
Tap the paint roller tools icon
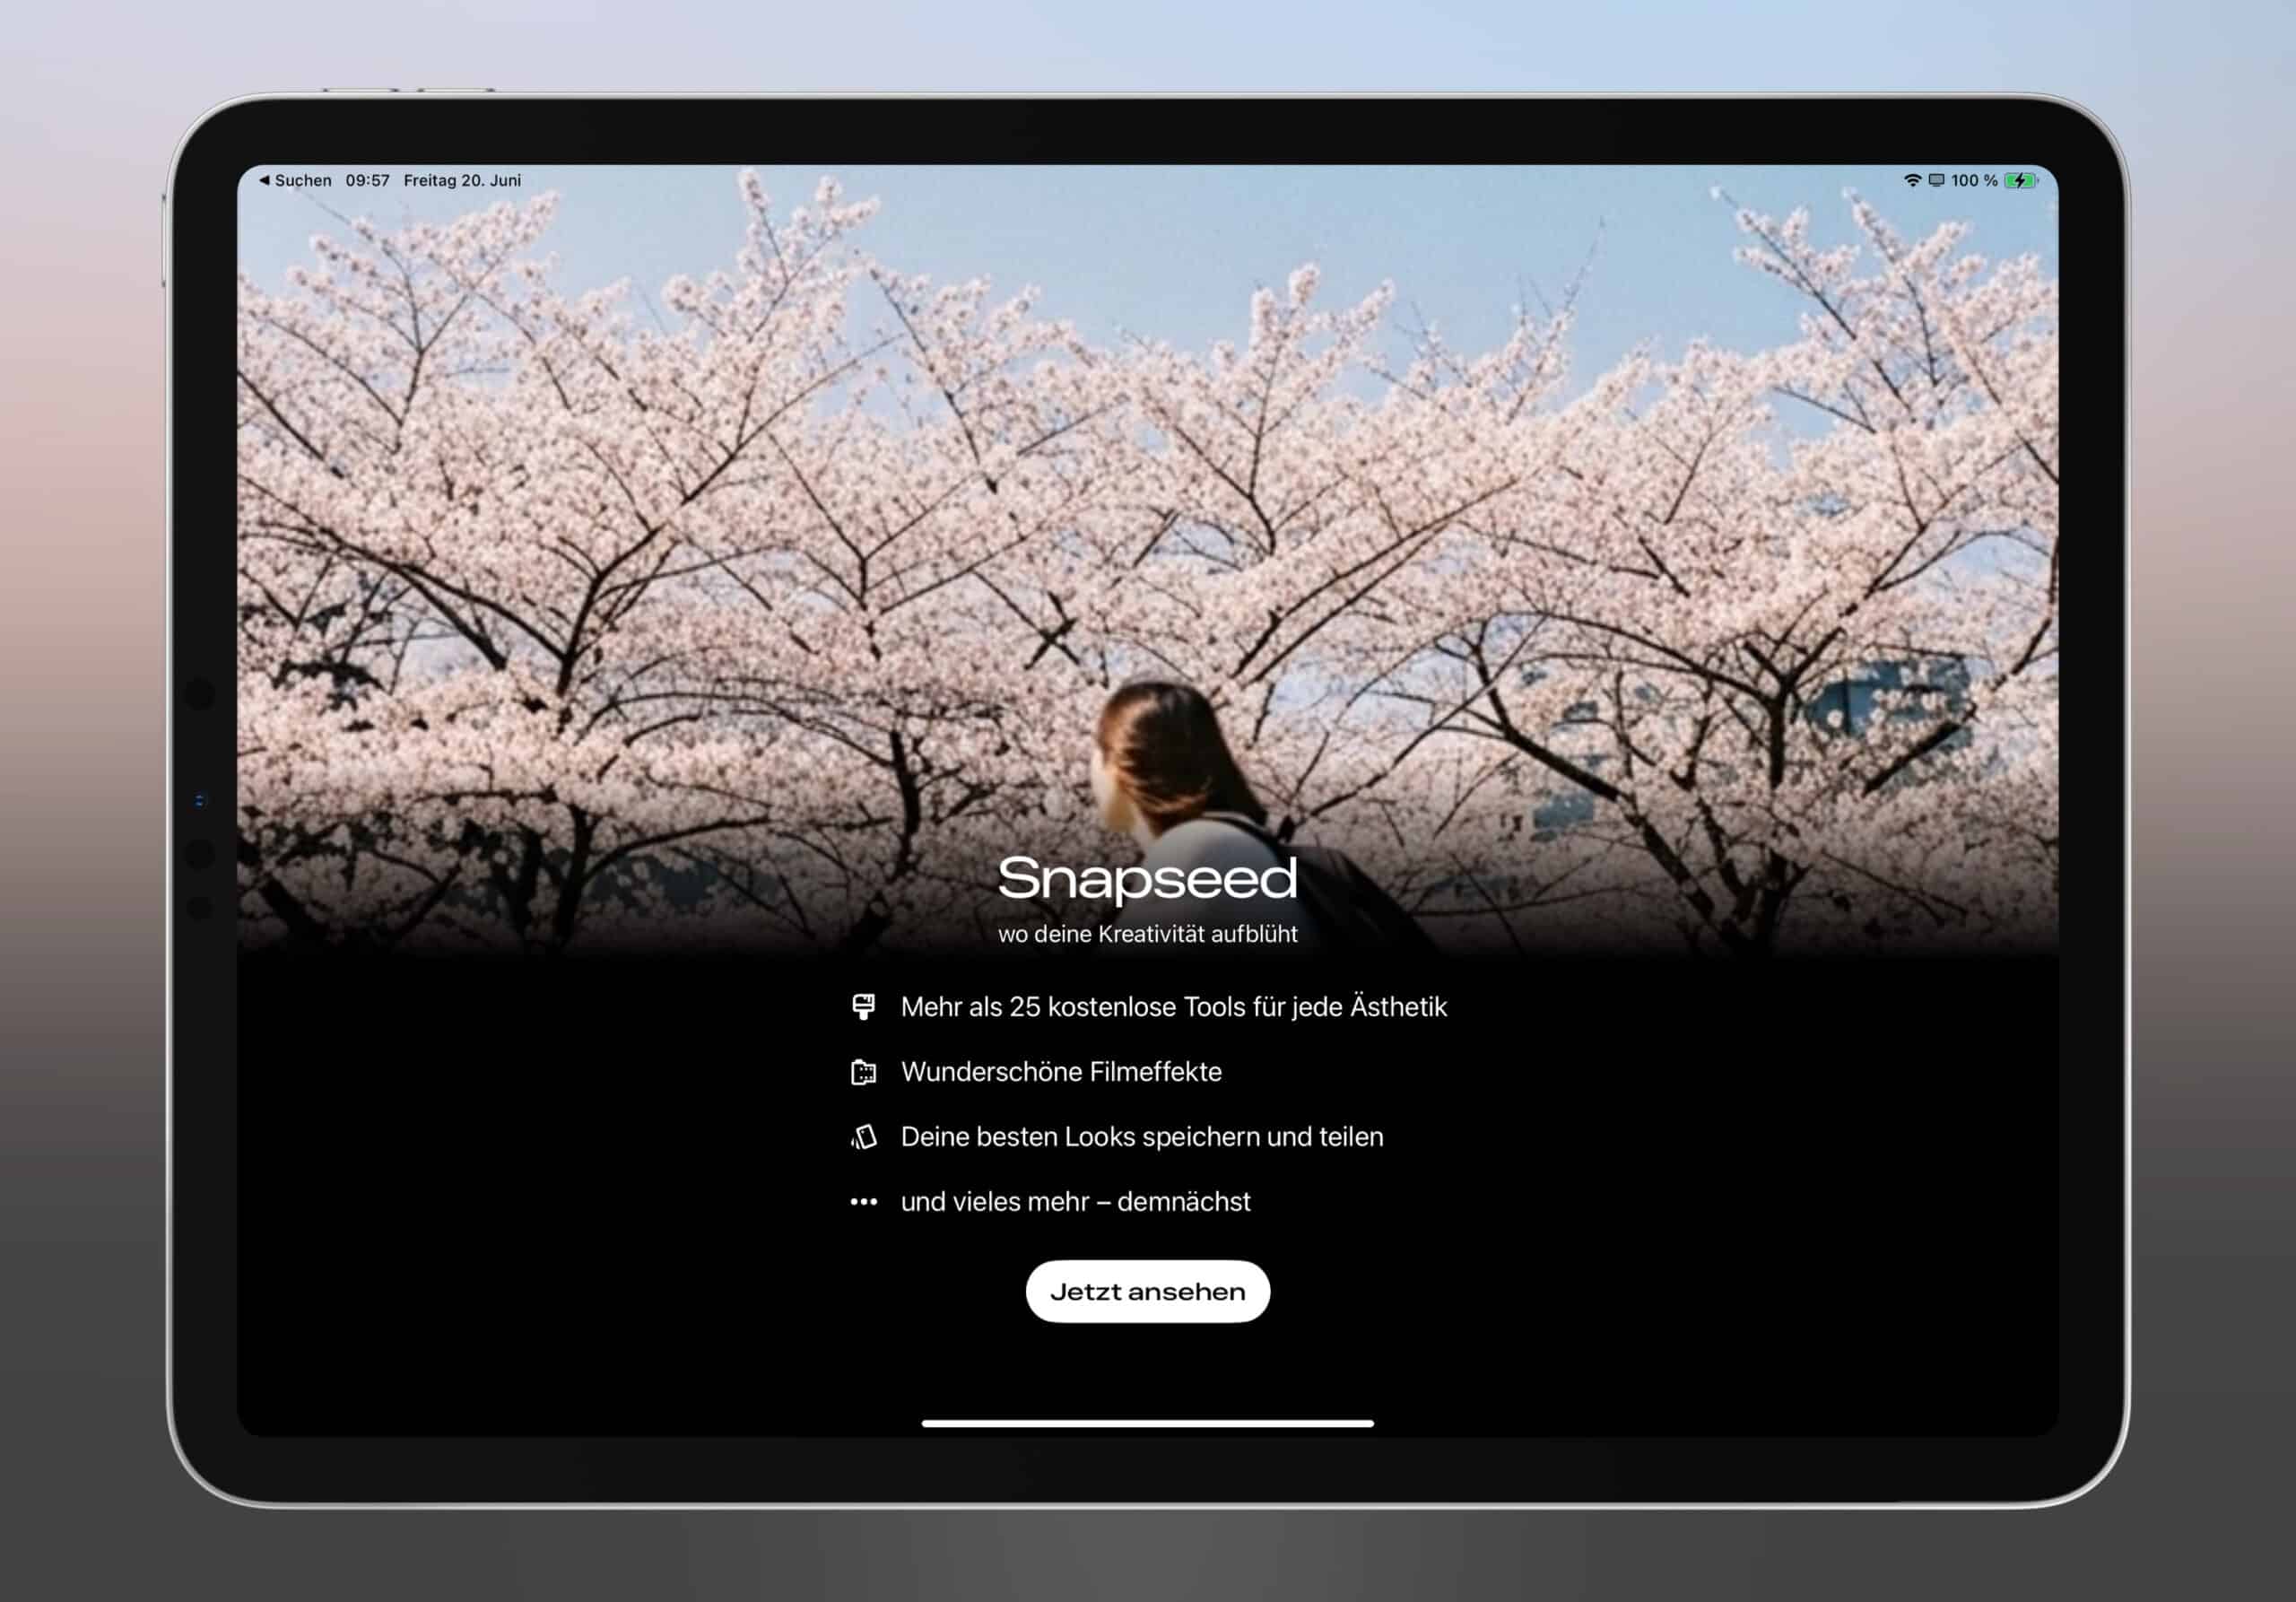pyautogui.click(x=863, y=1006)
